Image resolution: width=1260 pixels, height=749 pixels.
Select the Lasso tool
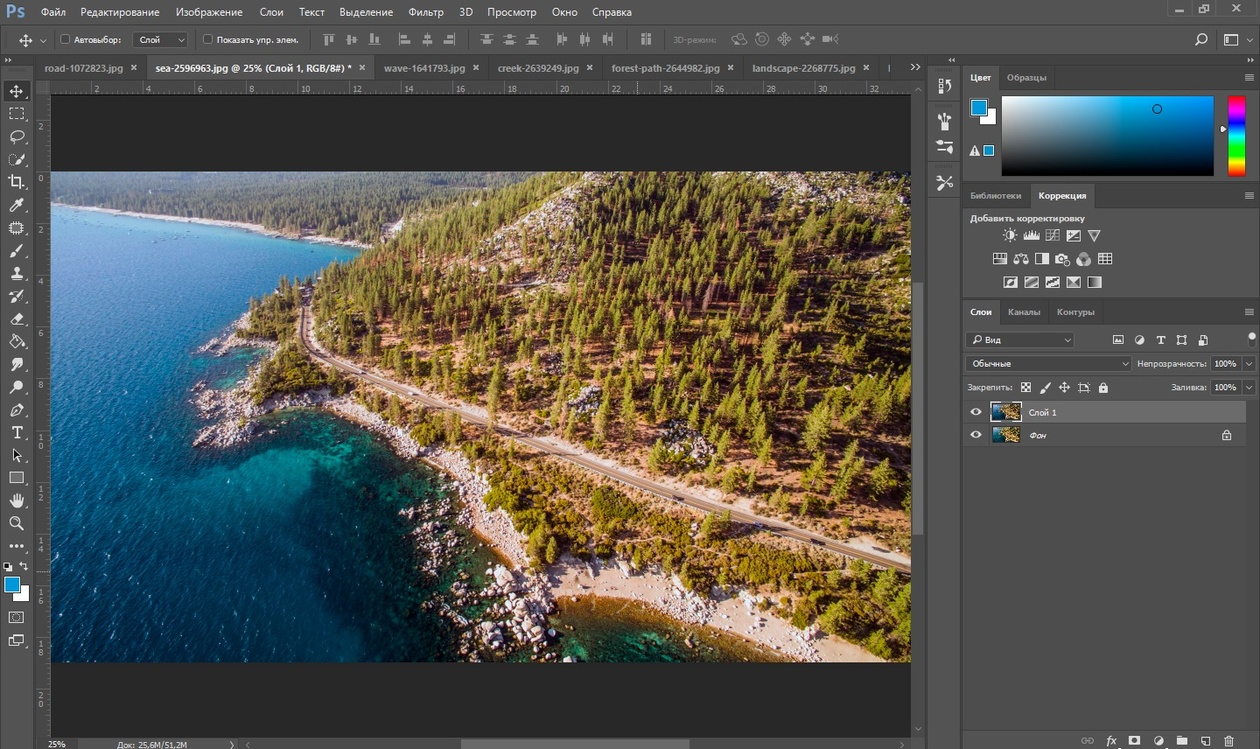coord(17,137)
